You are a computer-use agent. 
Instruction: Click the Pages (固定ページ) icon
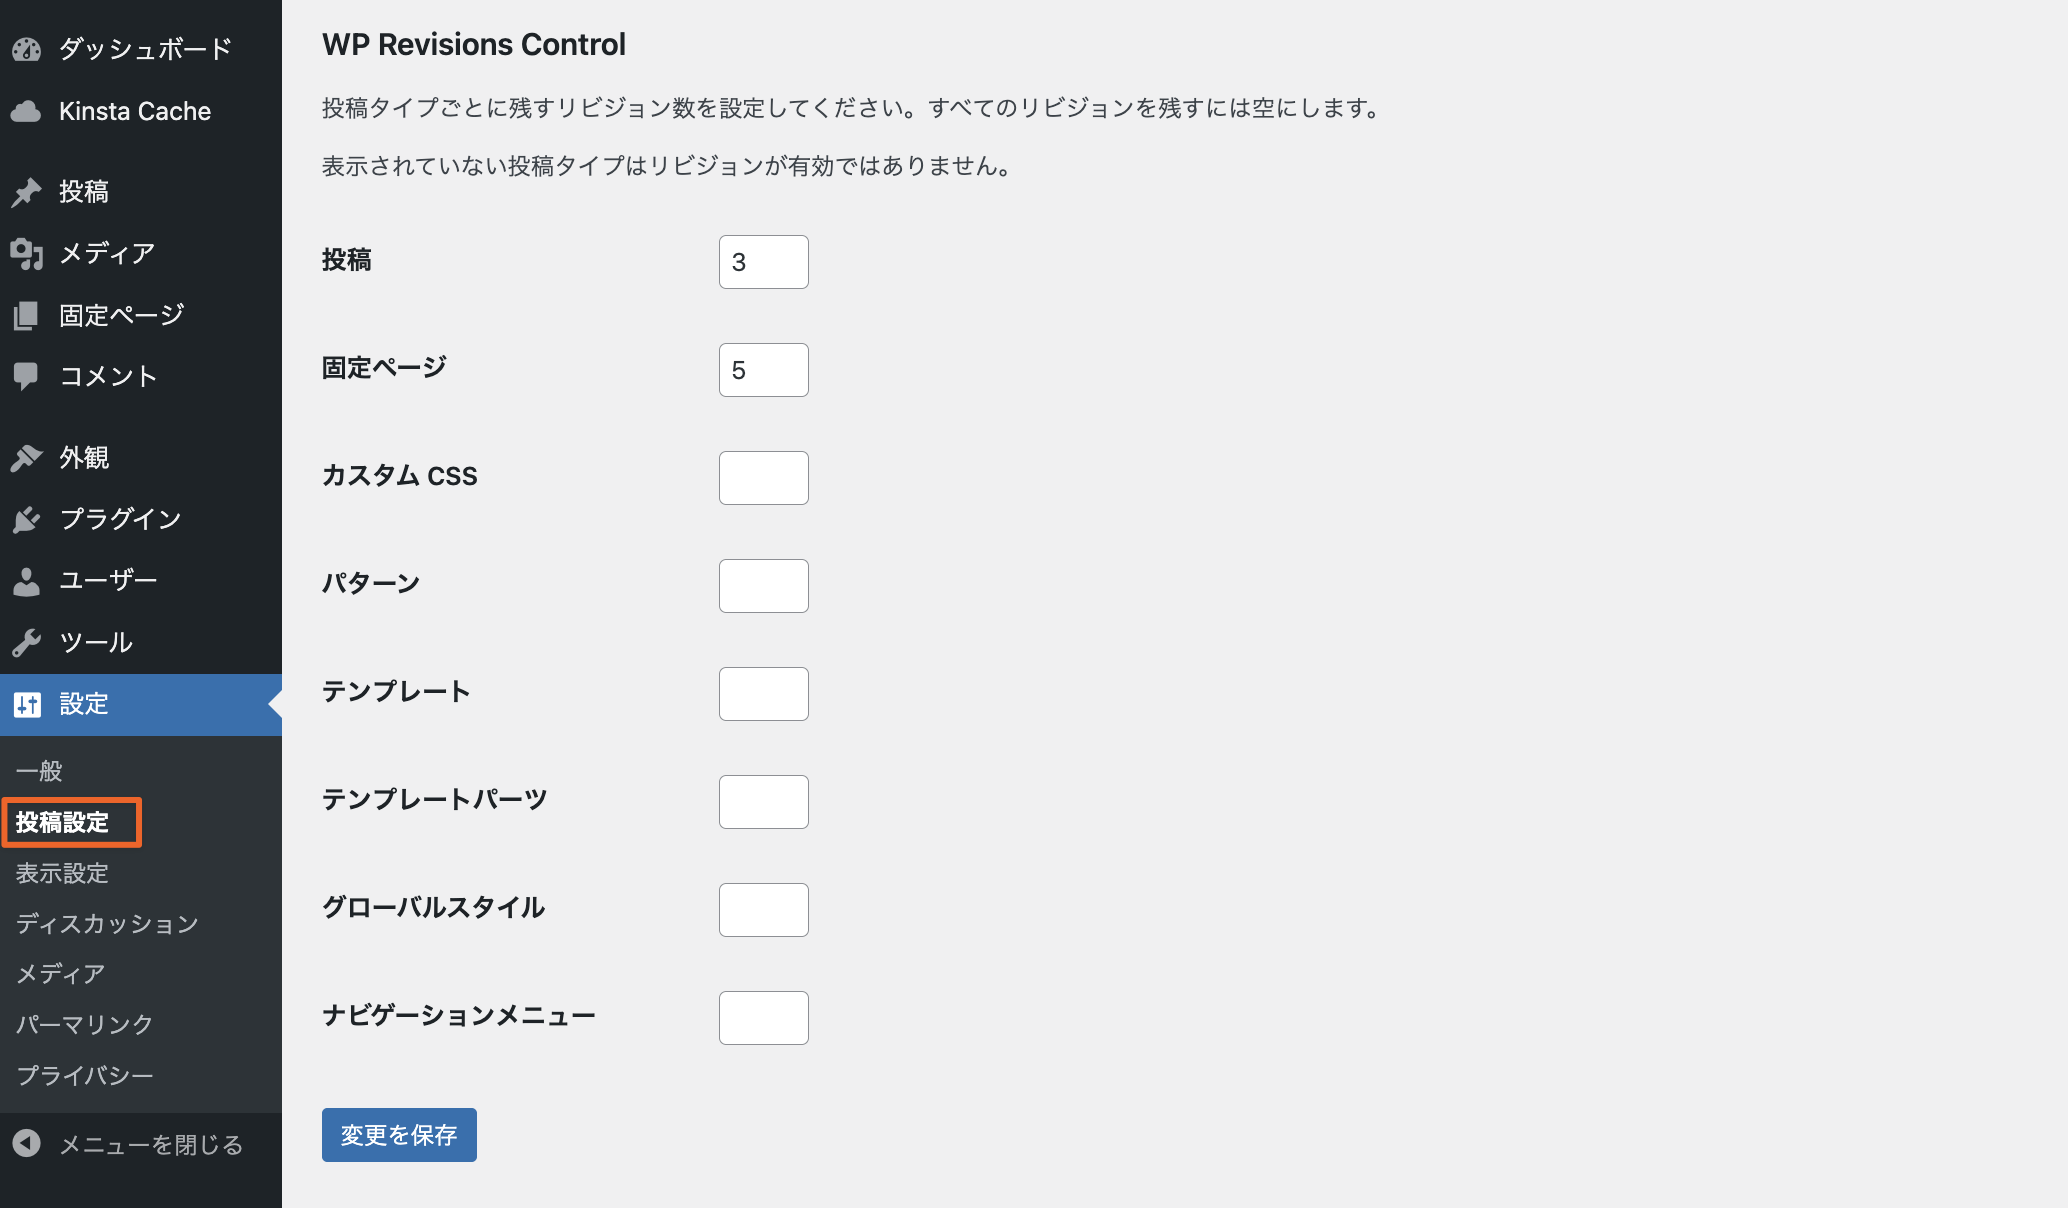[x=27, y=316]
